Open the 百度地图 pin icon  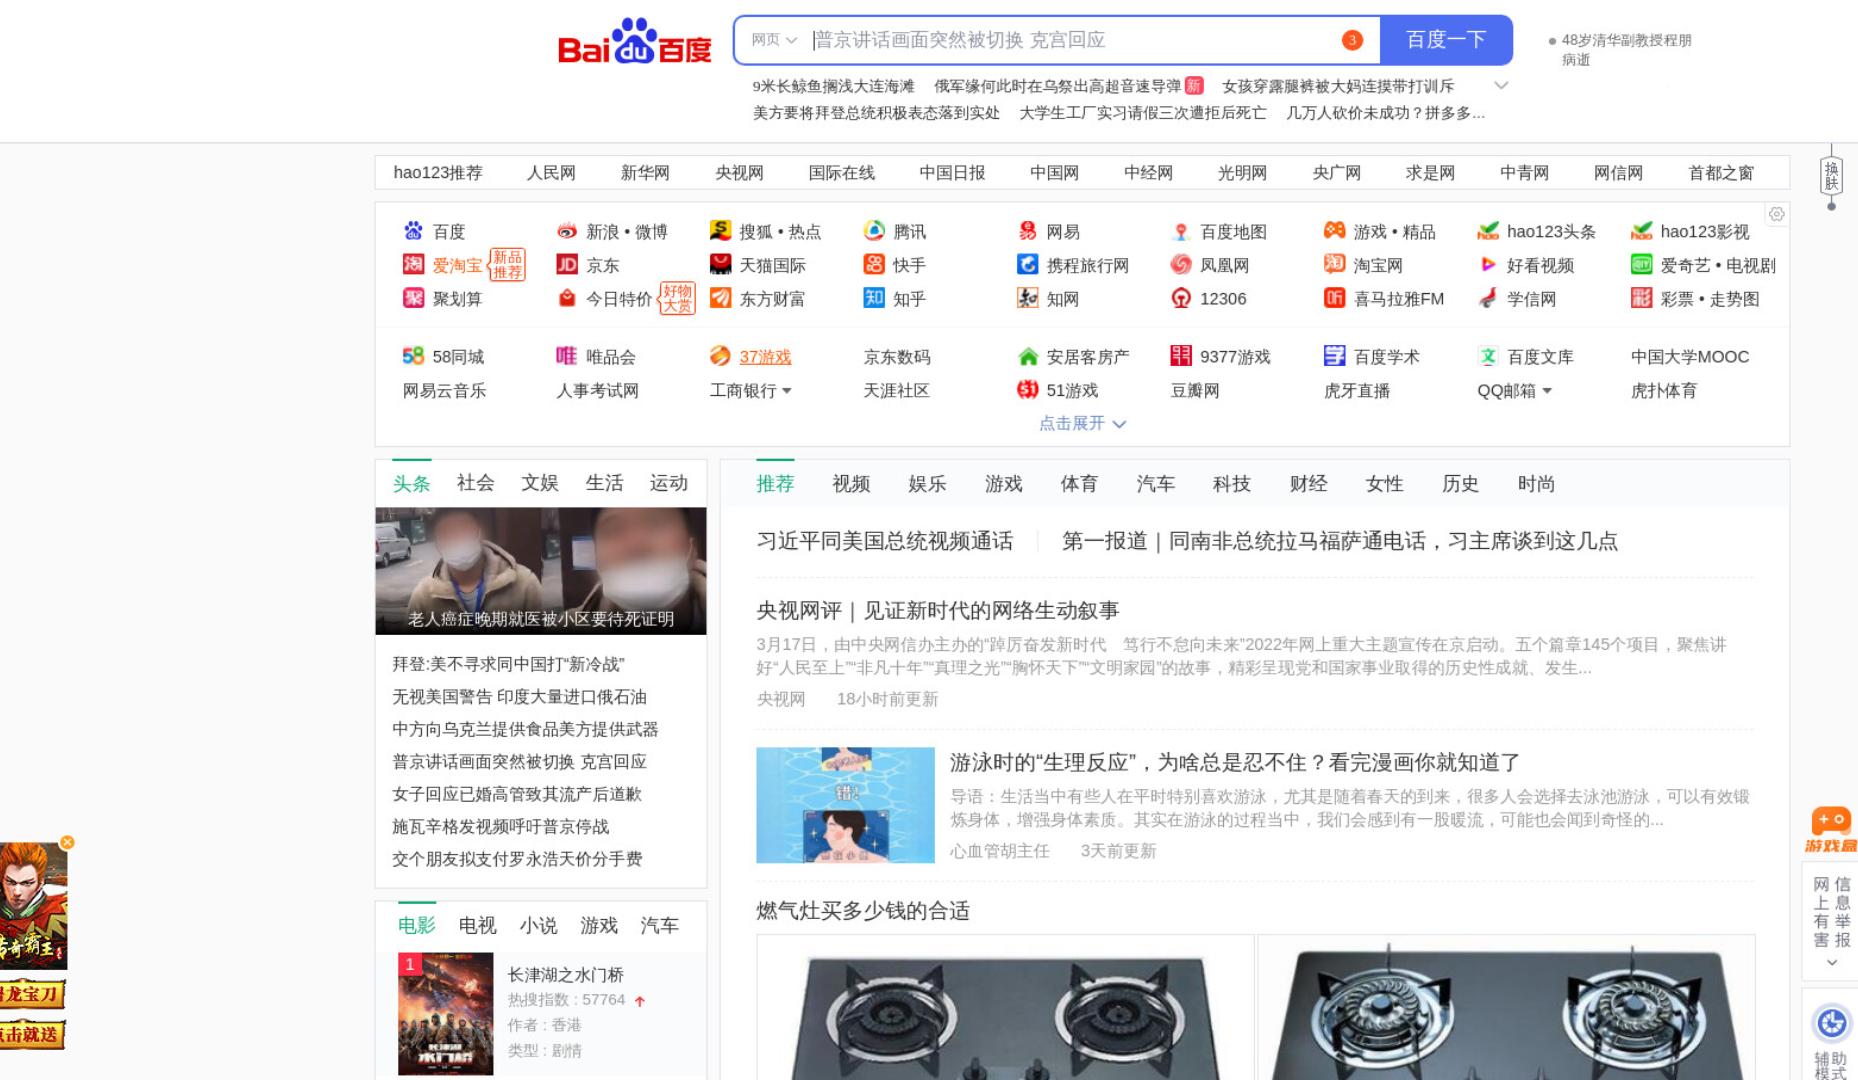tap(1181, 231)
